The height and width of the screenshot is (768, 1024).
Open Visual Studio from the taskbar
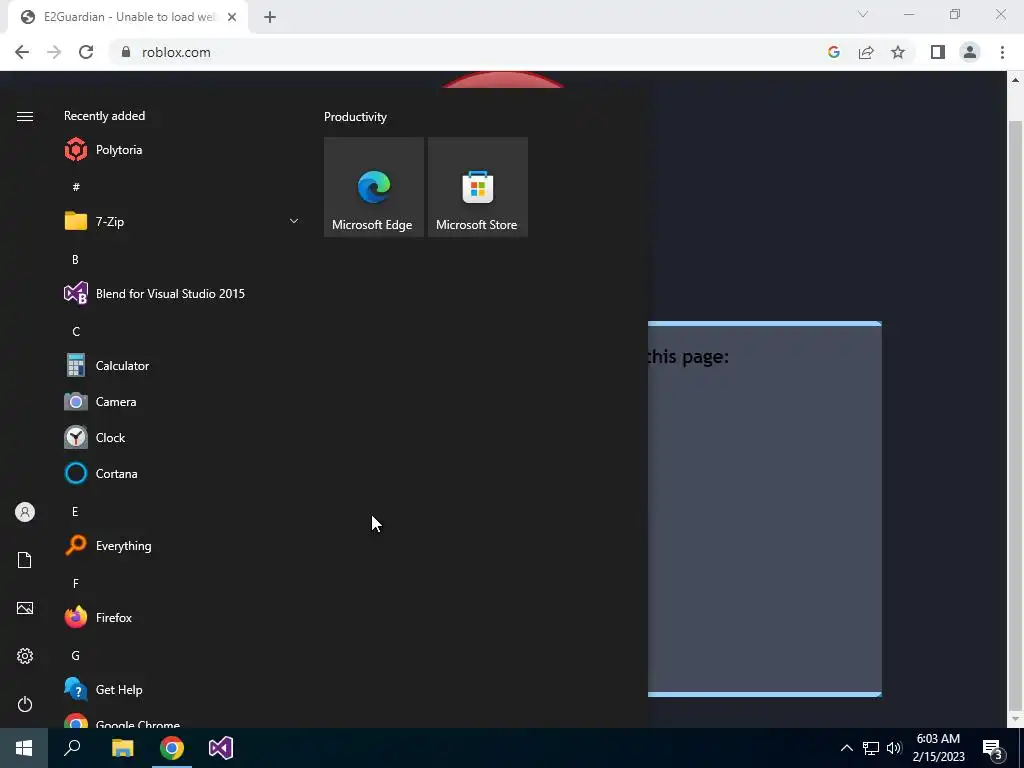tap(221, 748)
